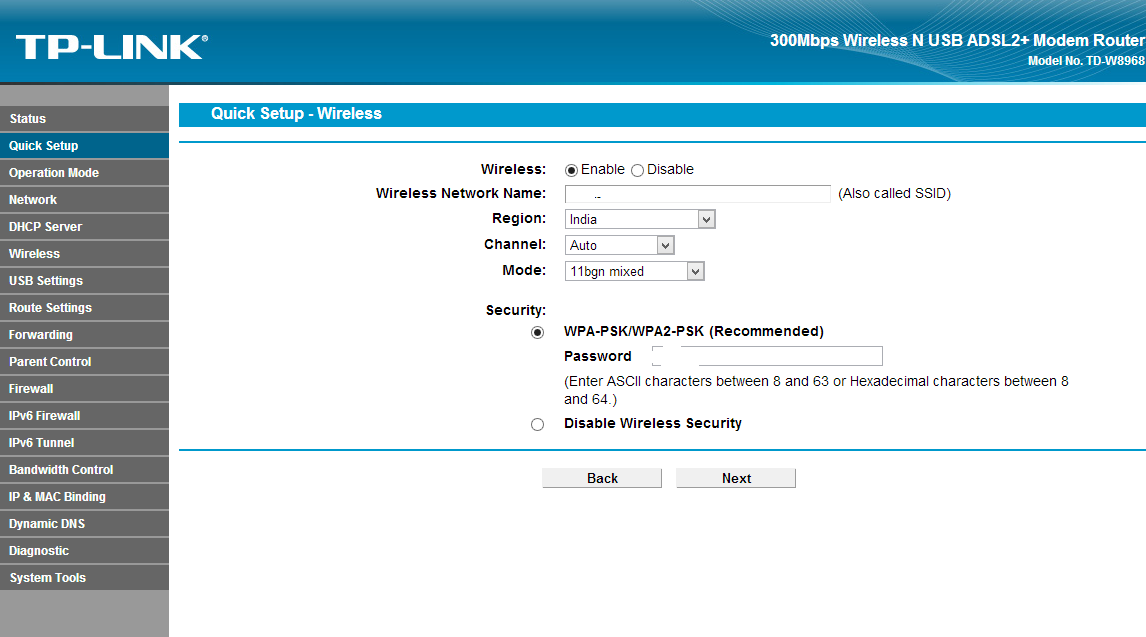
Task: Click the TP-LINK logo
Action: (x=112, y=47)
